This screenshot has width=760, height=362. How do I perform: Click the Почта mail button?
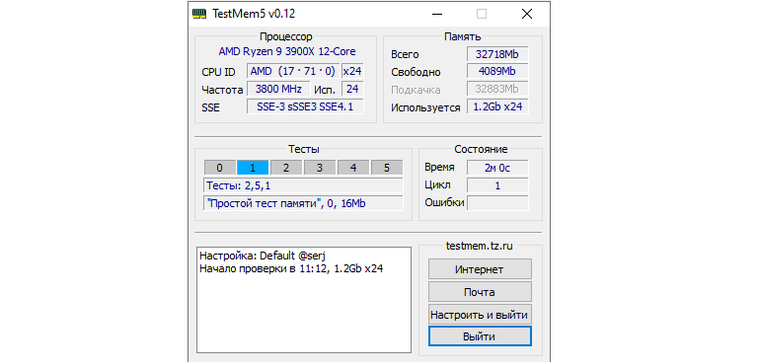tap(480, 292)
